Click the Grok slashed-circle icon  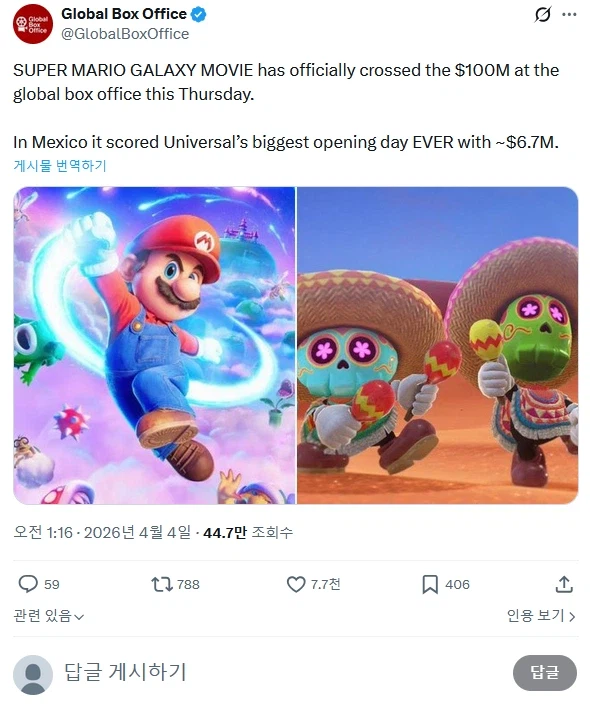[x=542, y=15]
